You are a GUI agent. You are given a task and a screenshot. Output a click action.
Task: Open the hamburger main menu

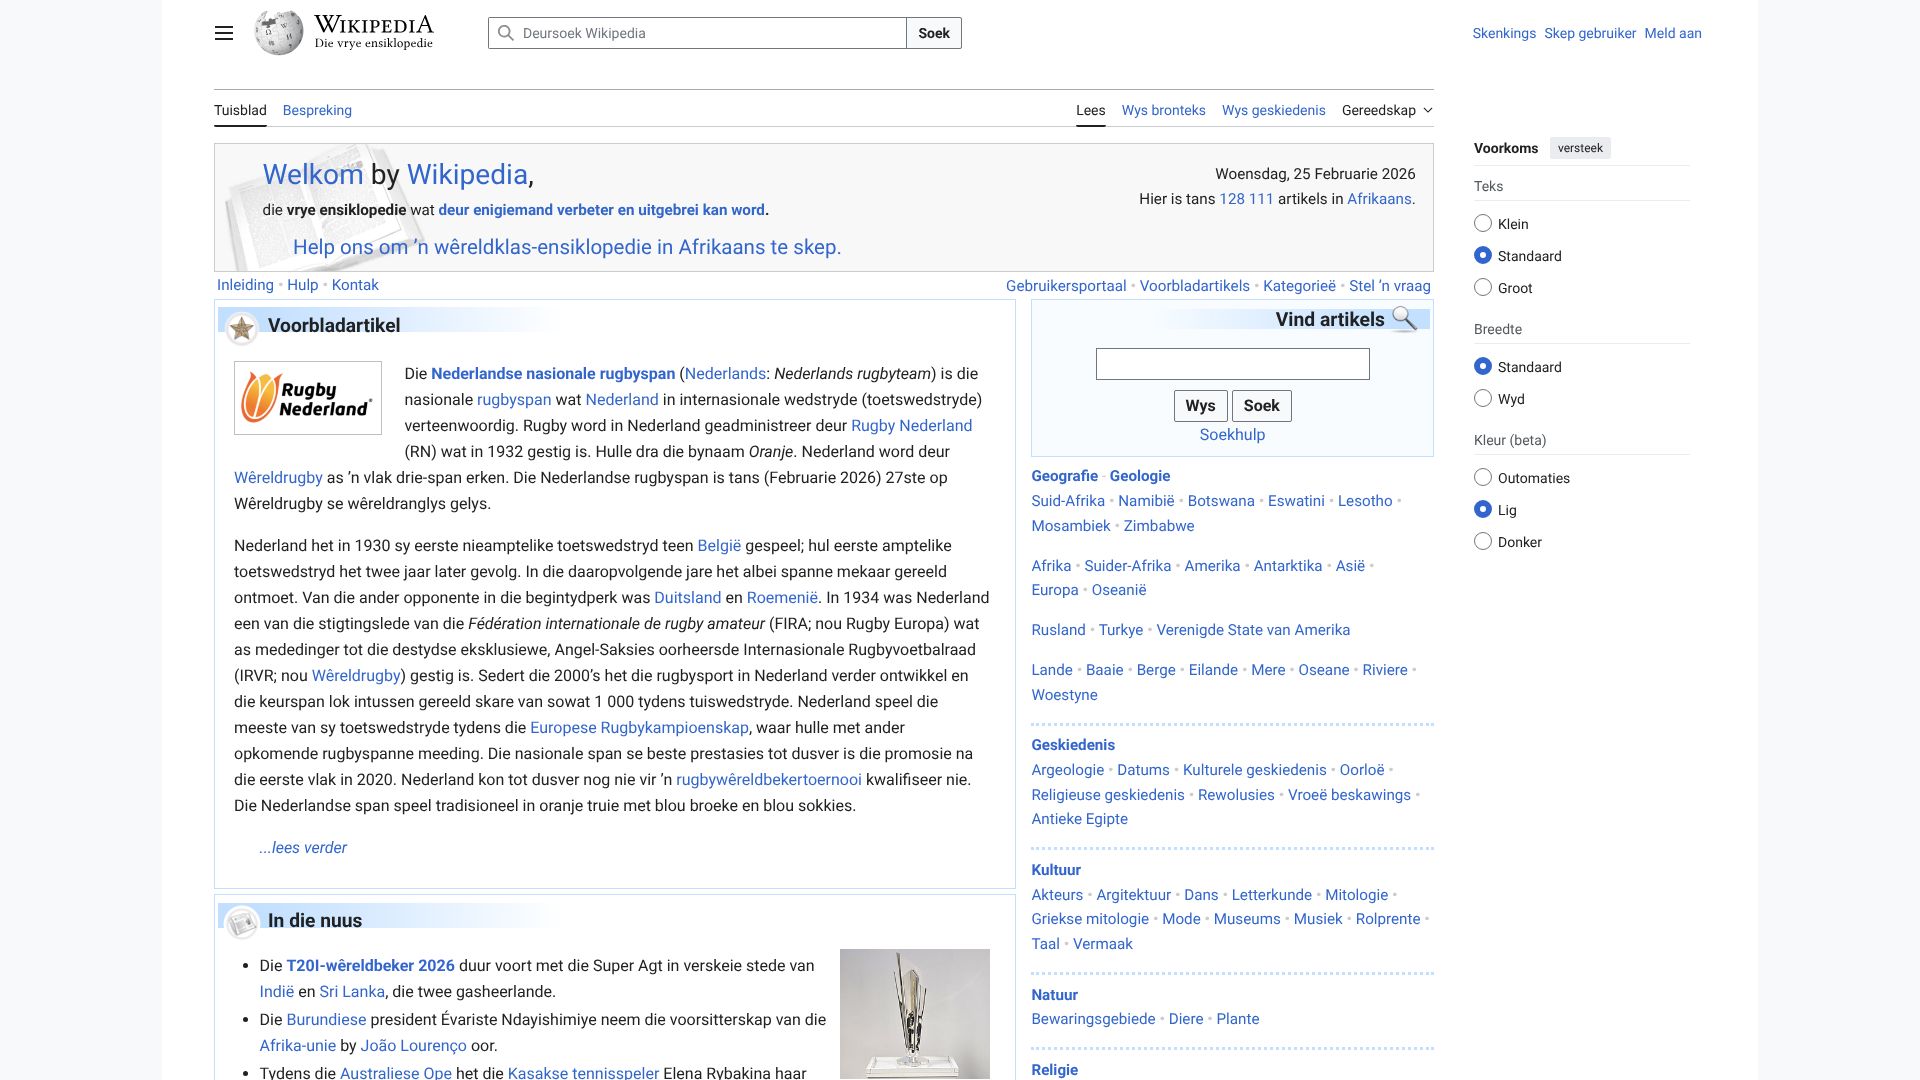(x=224, y=33)
